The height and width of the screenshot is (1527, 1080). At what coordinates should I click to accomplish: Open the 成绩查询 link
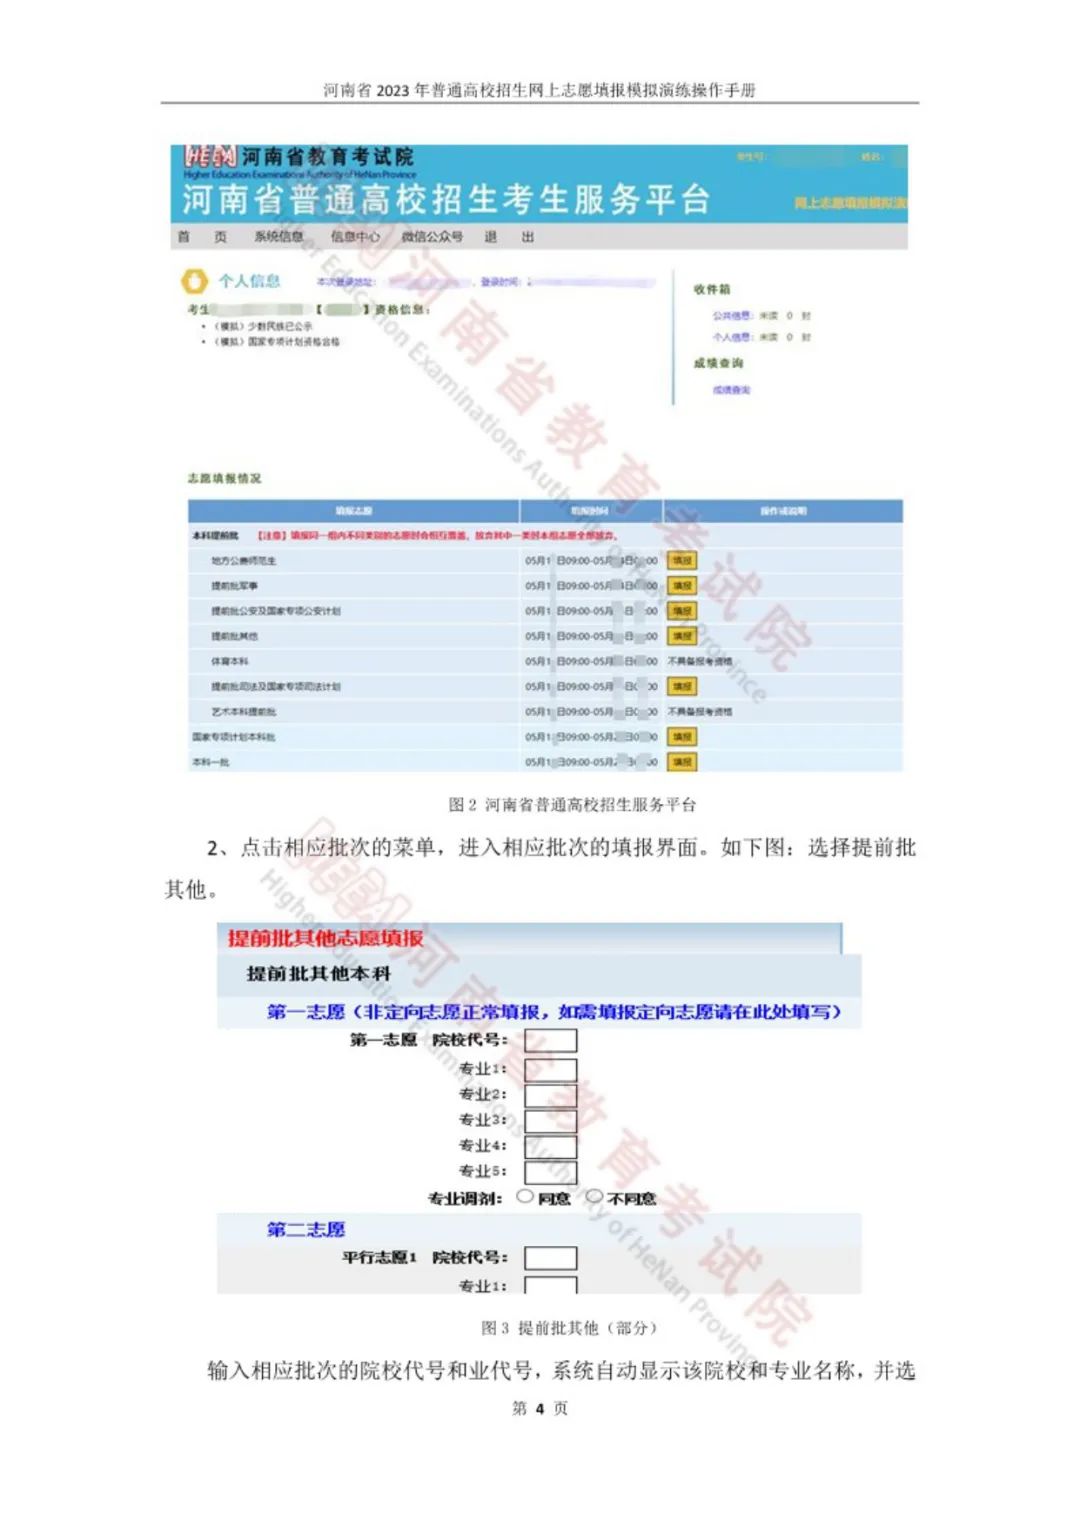pyautogui.click(x=731, y=390)
